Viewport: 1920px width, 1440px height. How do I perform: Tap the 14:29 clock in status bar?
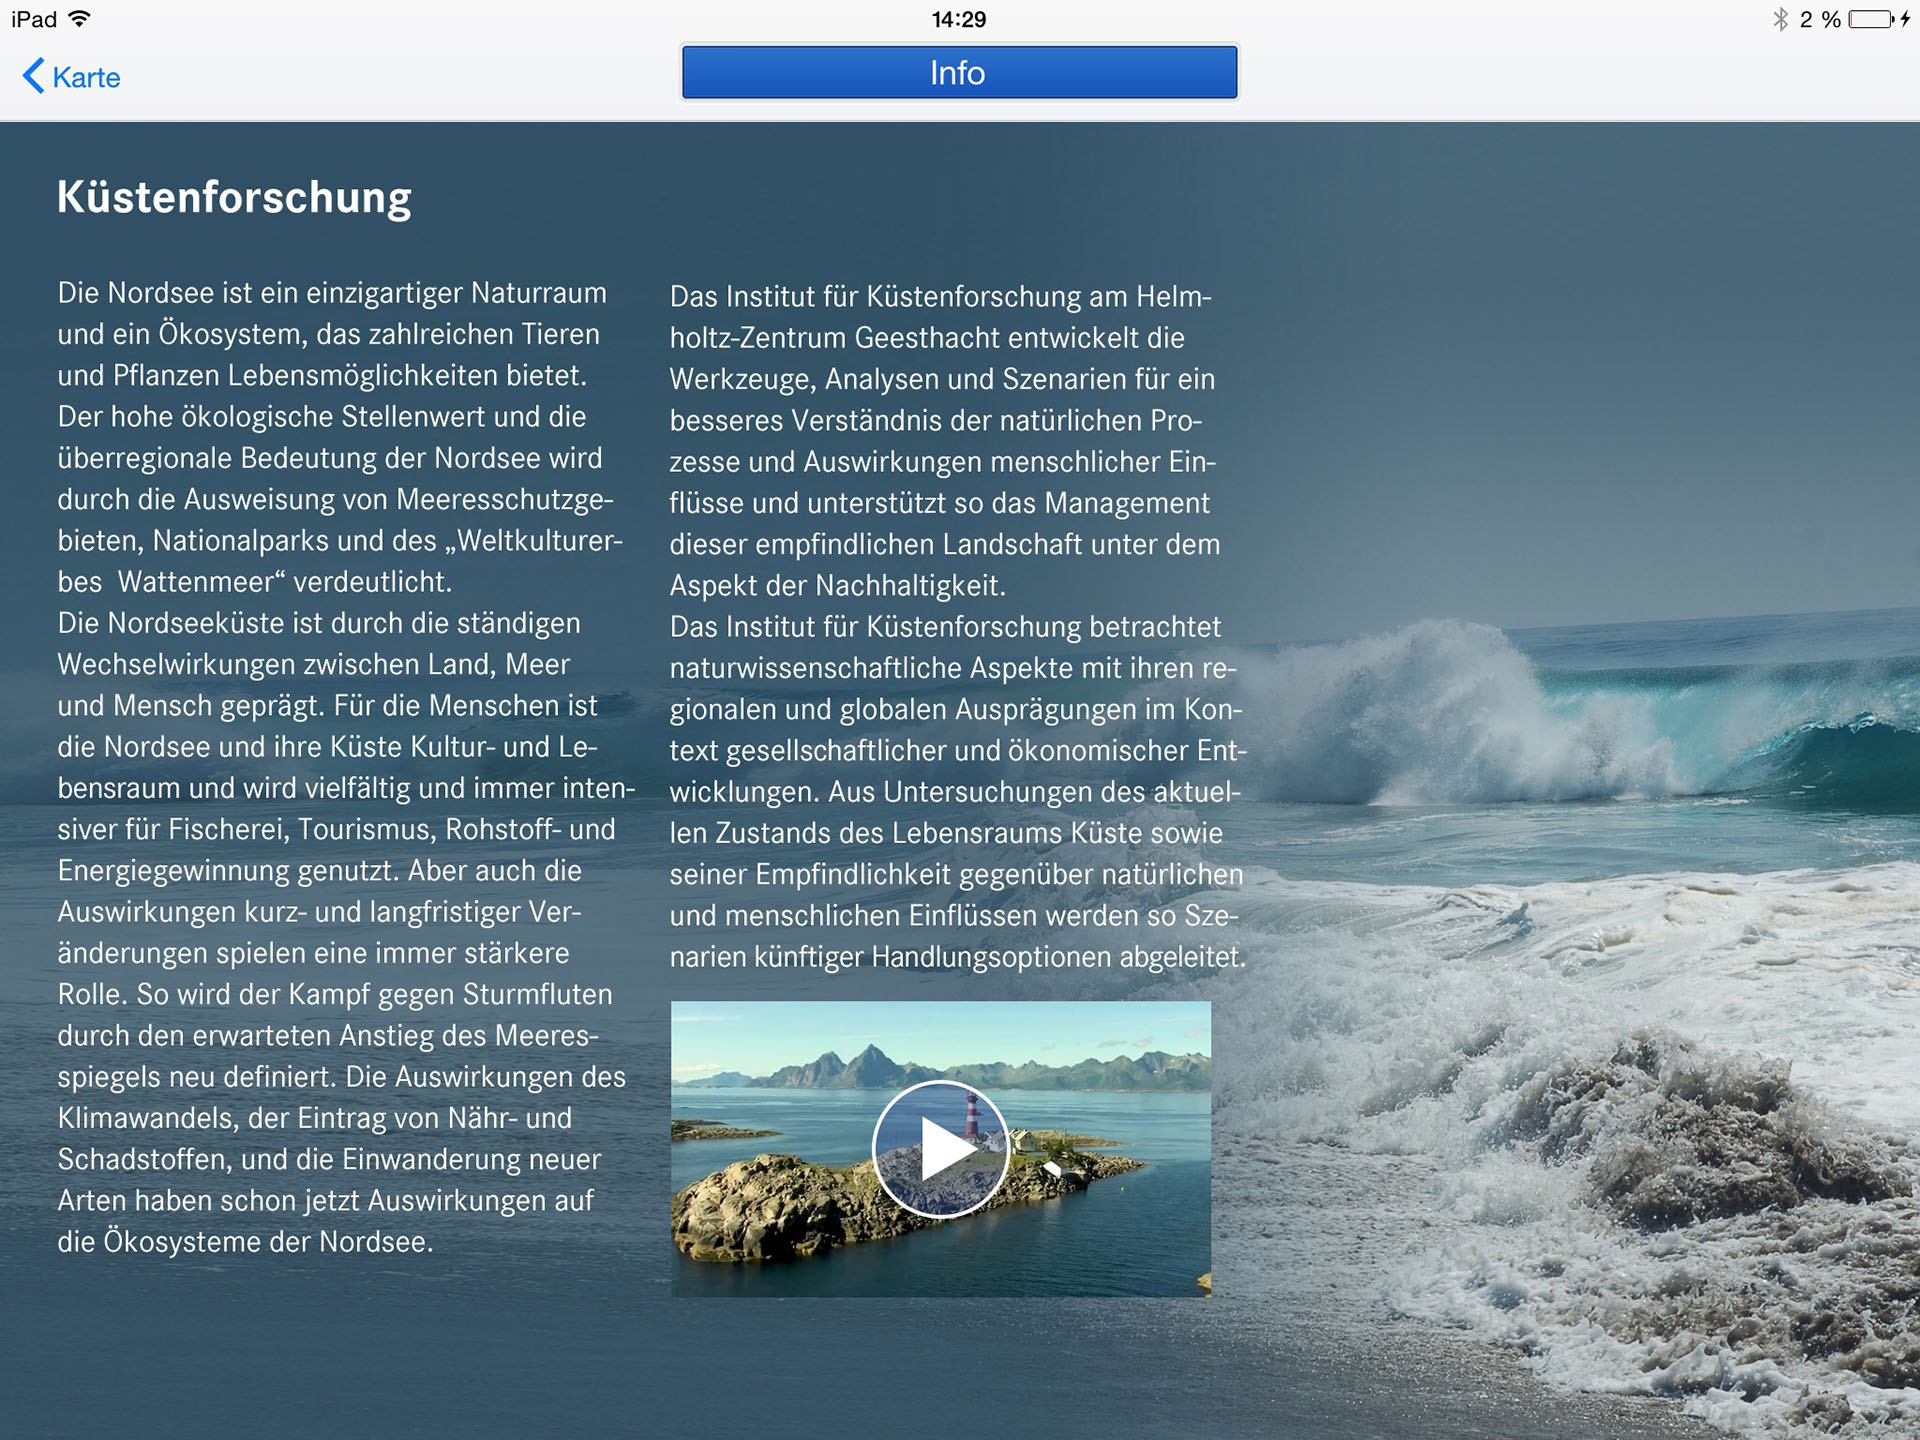click(958, 20)
